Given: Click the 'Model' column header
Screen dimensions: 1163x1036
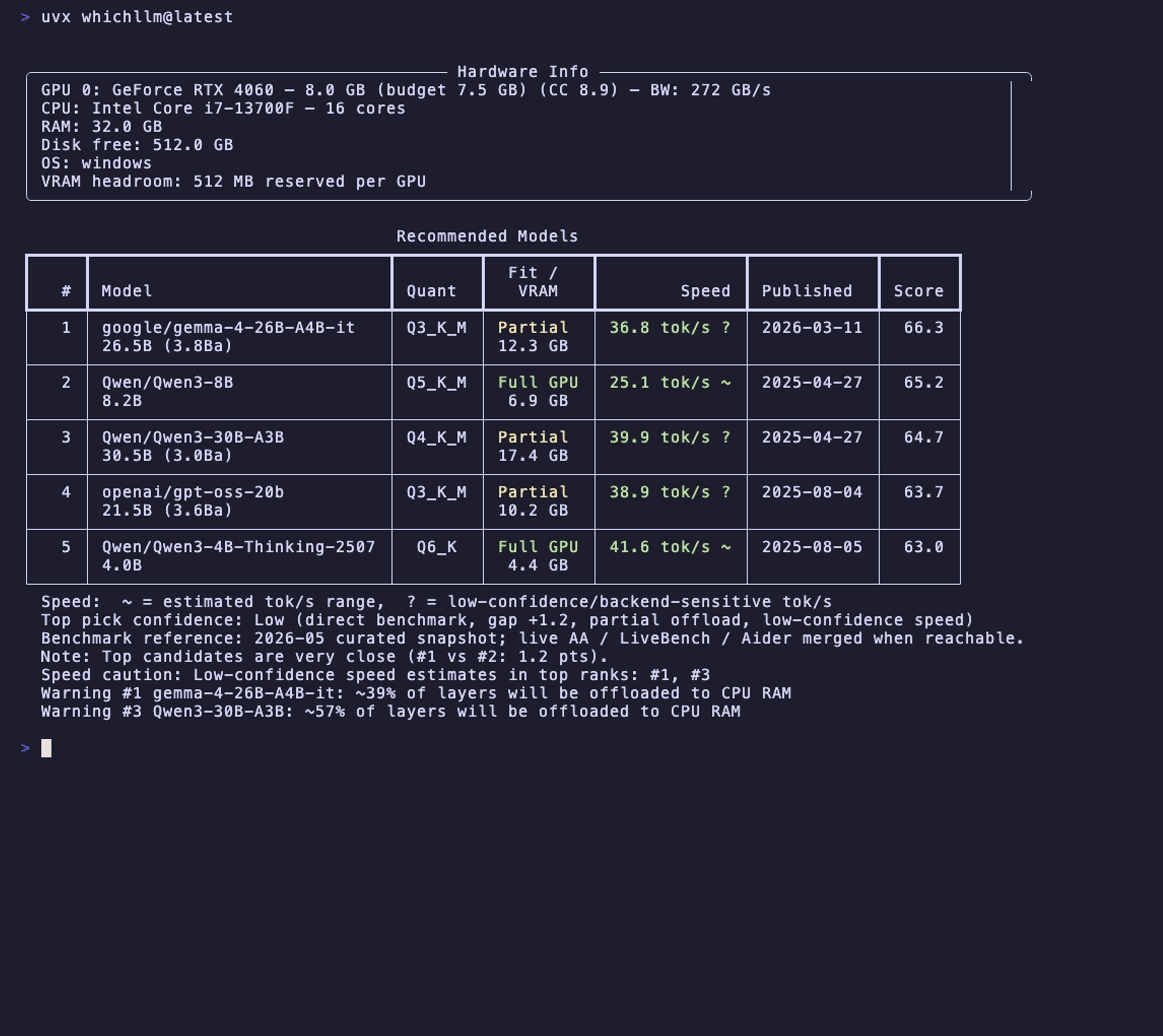Looking at the screenshot, I should pos(127,291).
